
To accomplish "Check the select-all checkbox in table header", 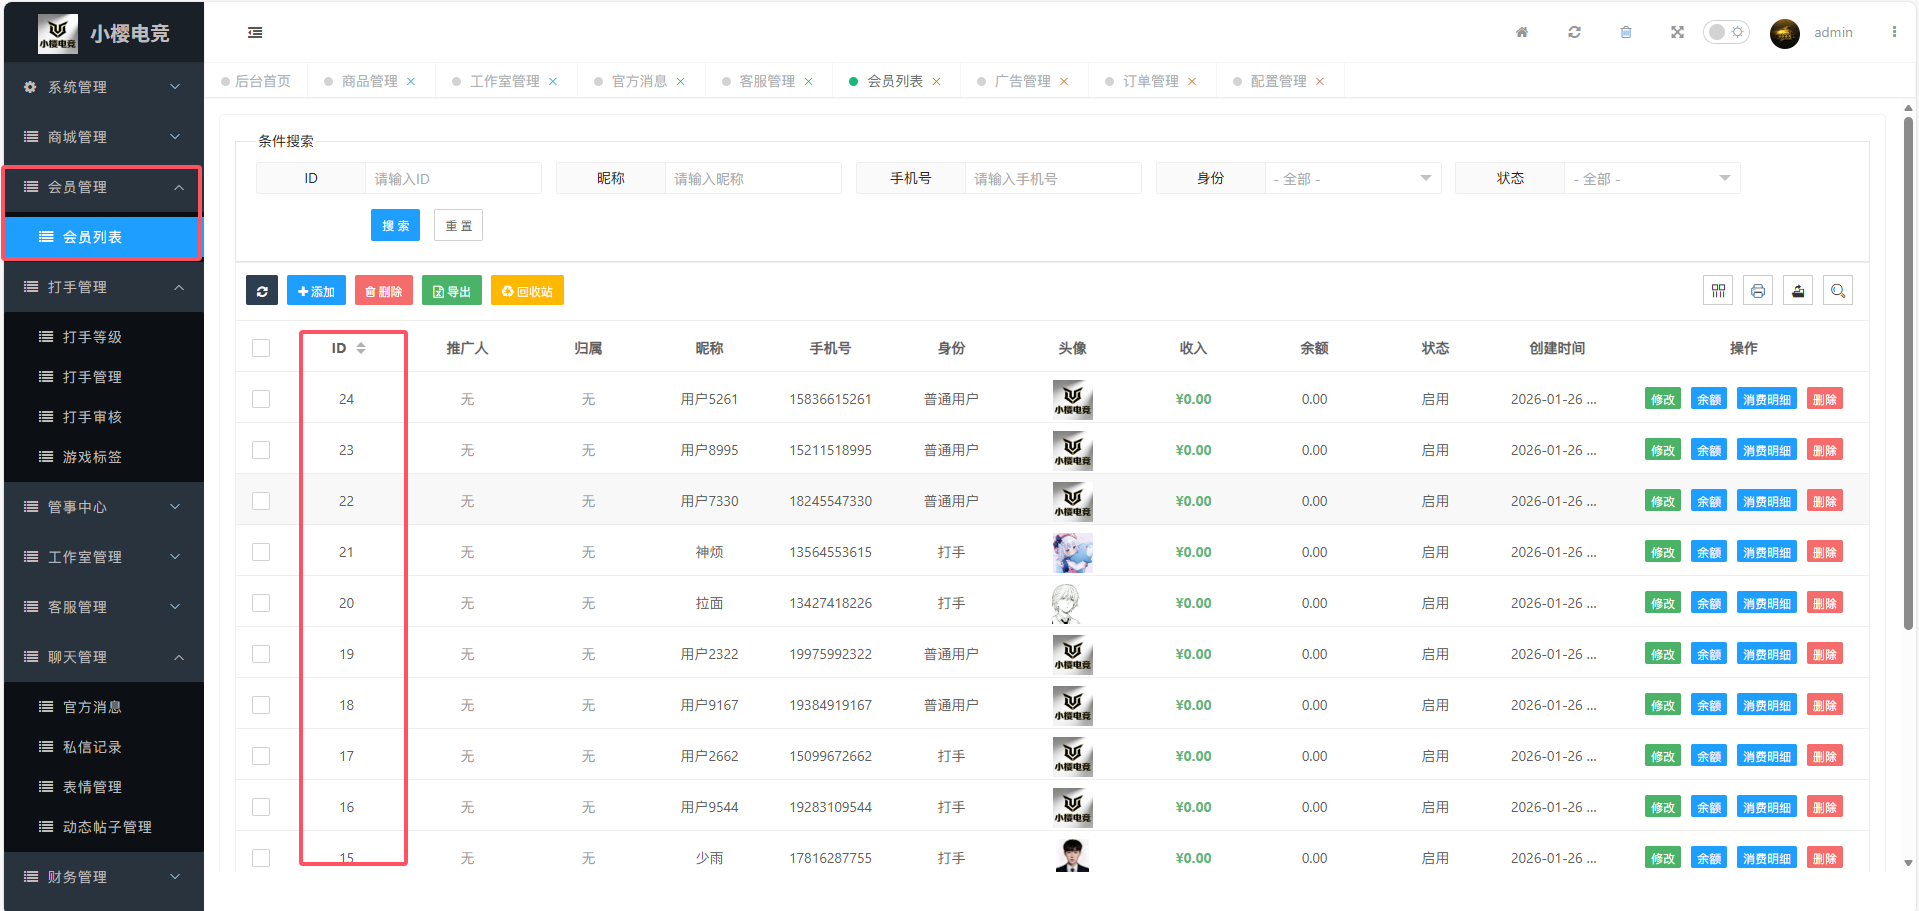I will pos(261,348).
